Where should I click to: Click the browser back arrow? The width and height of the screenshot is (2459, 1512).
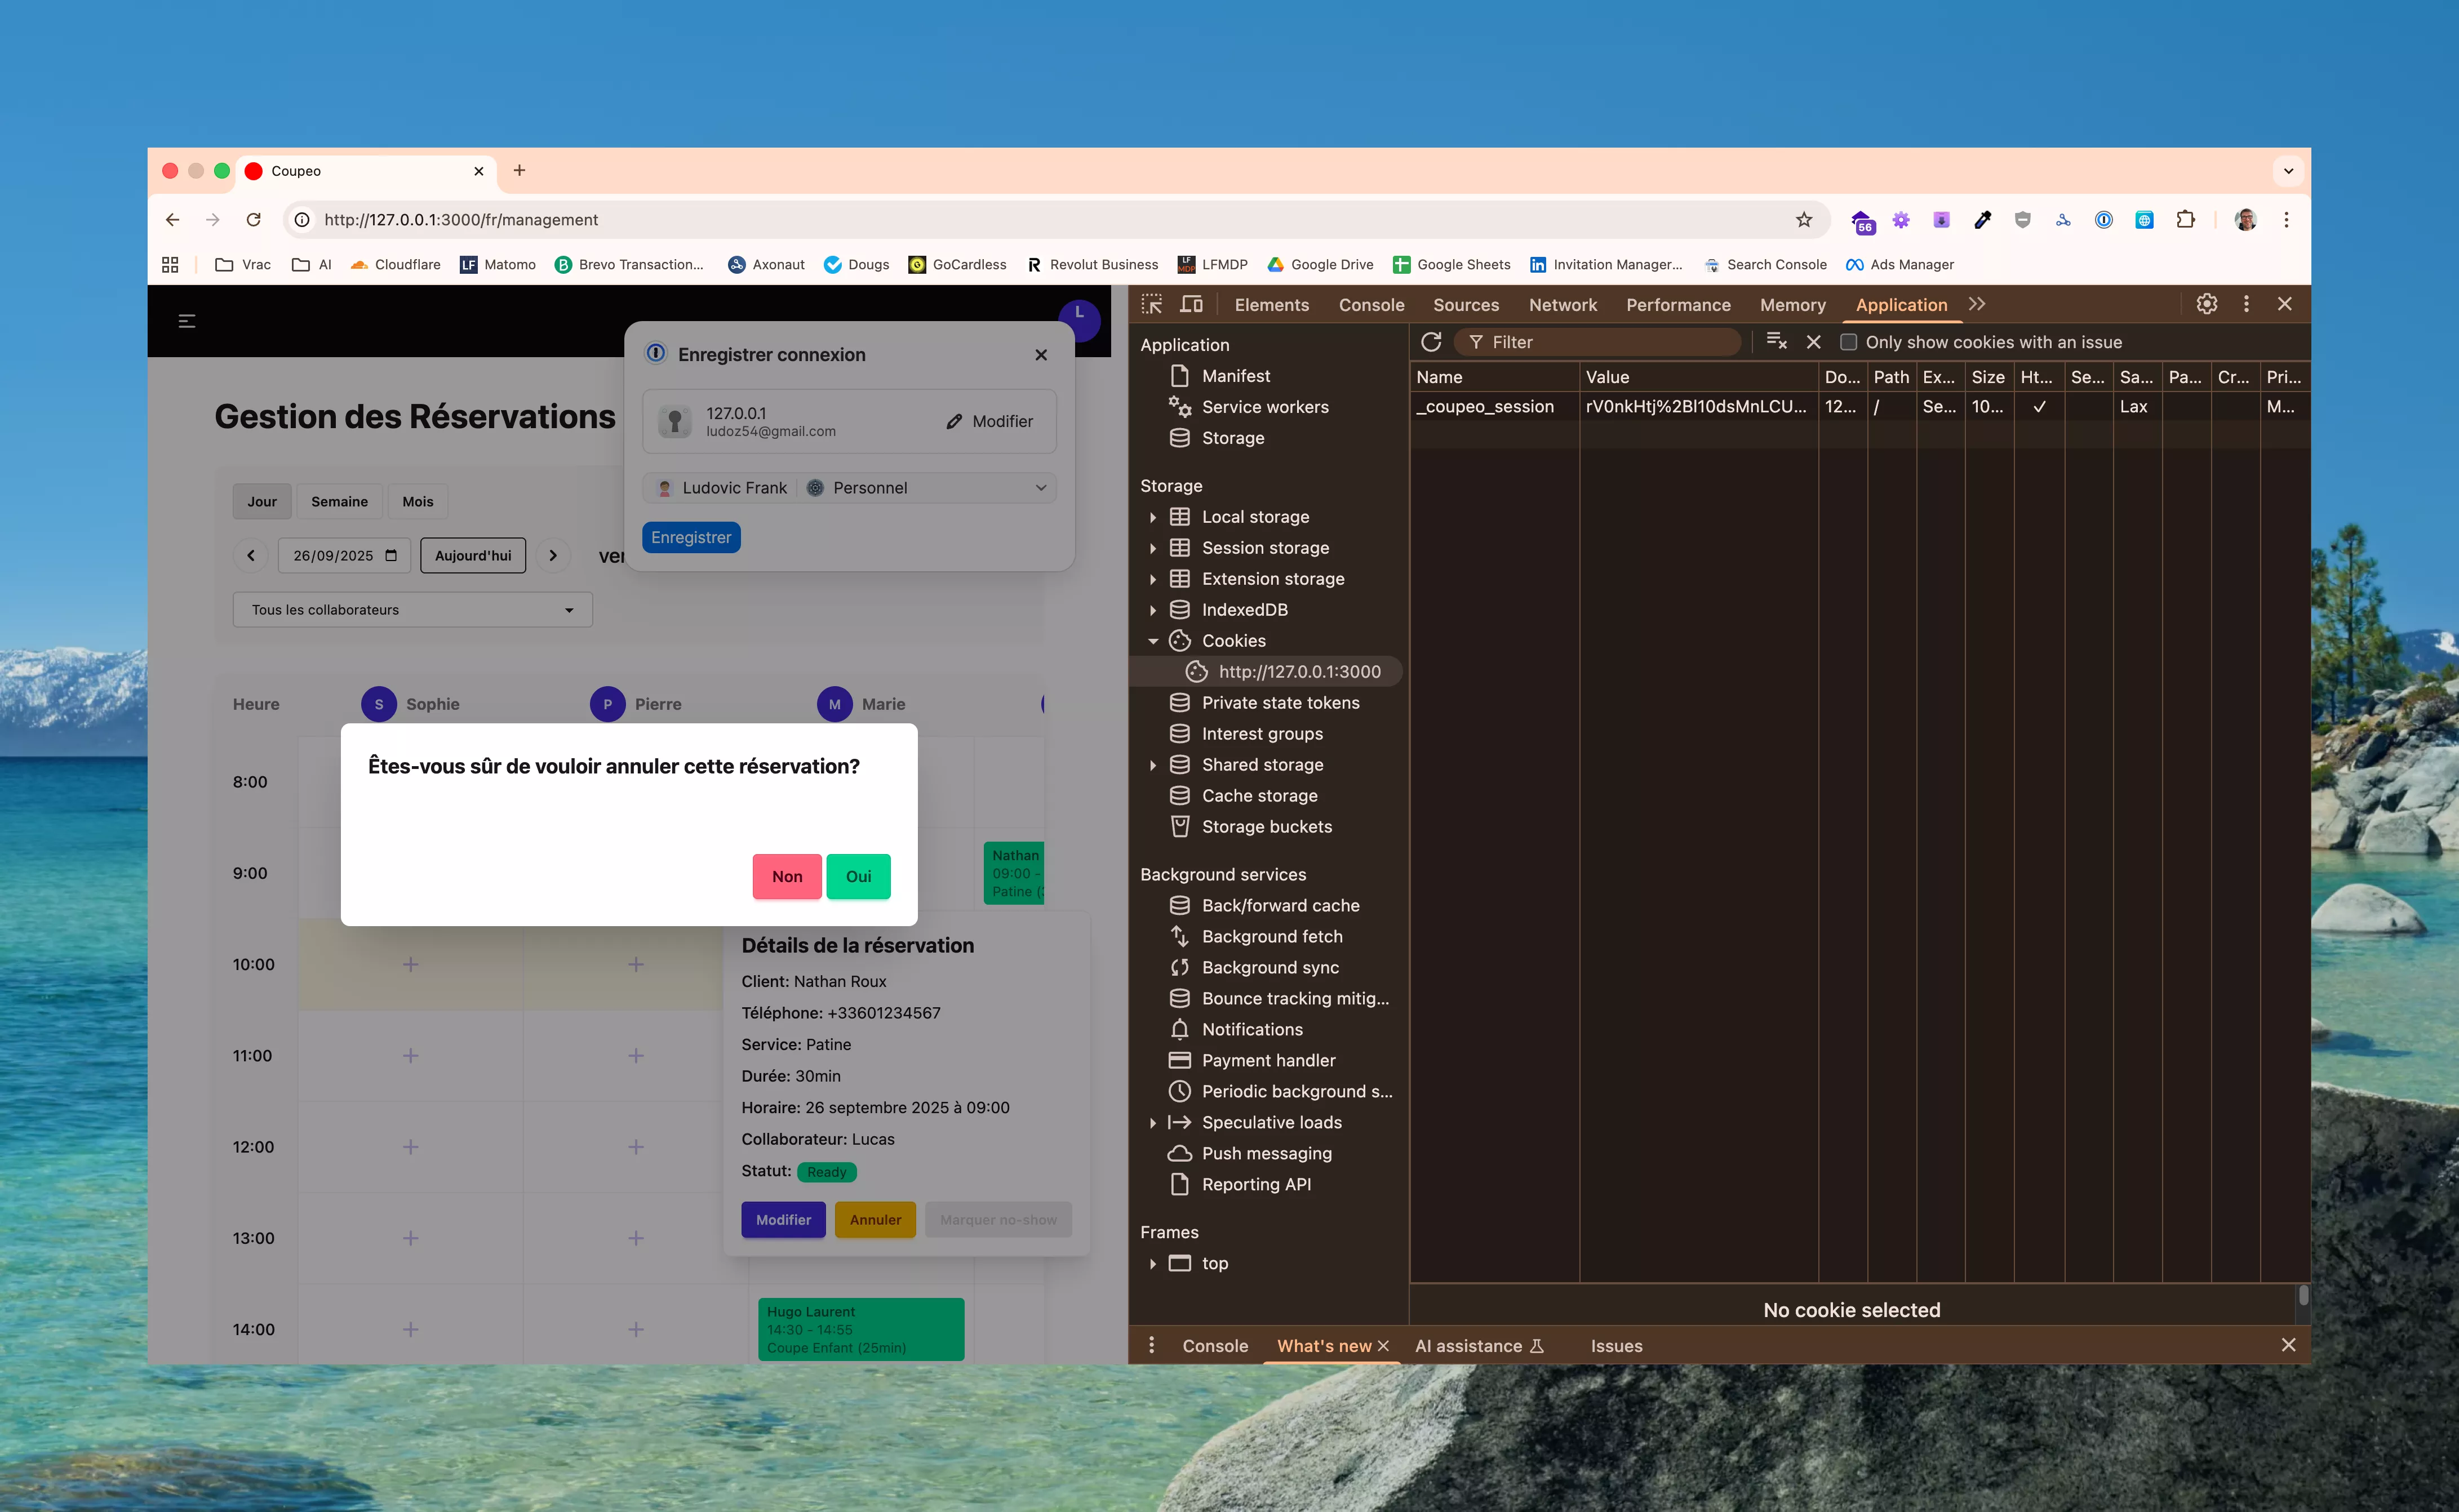pos(173,219)
